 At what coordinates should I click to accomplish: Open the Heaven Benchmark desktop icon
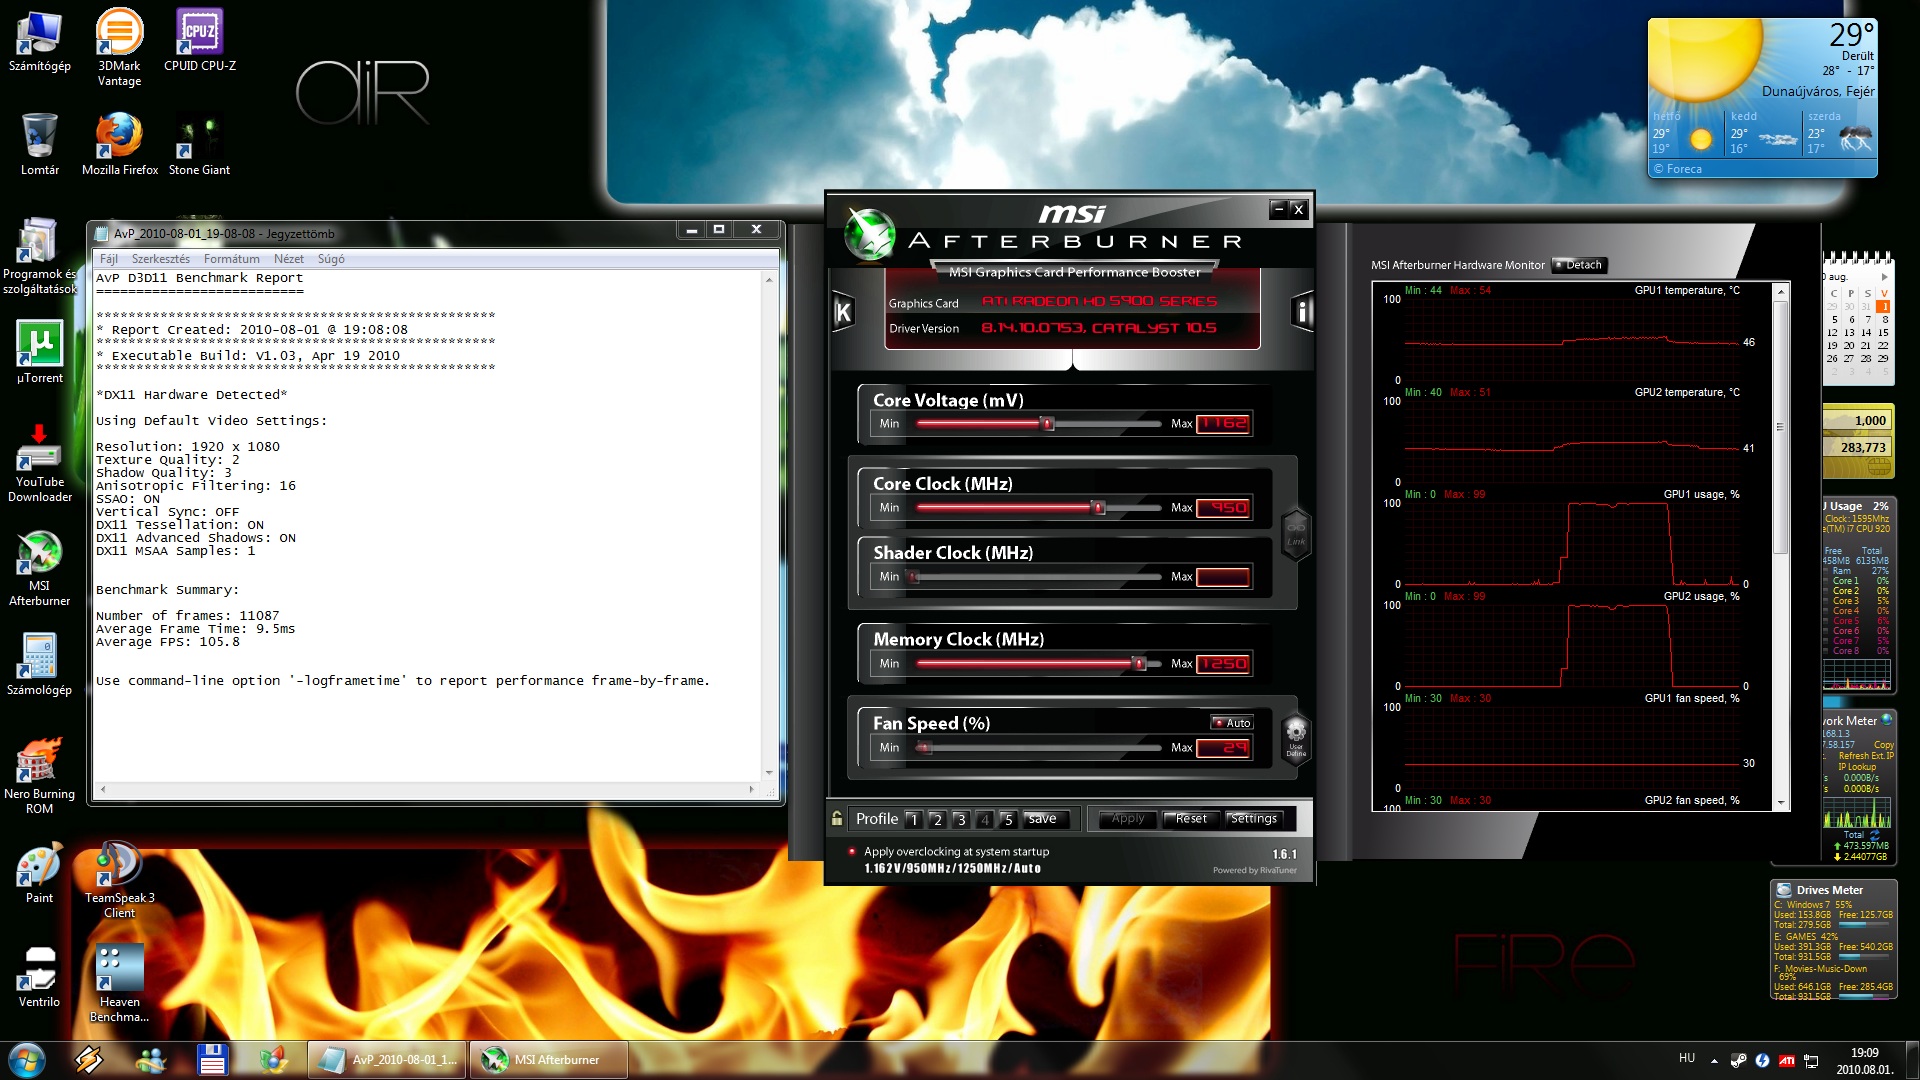pyautogui.click(x=120, y=984)
